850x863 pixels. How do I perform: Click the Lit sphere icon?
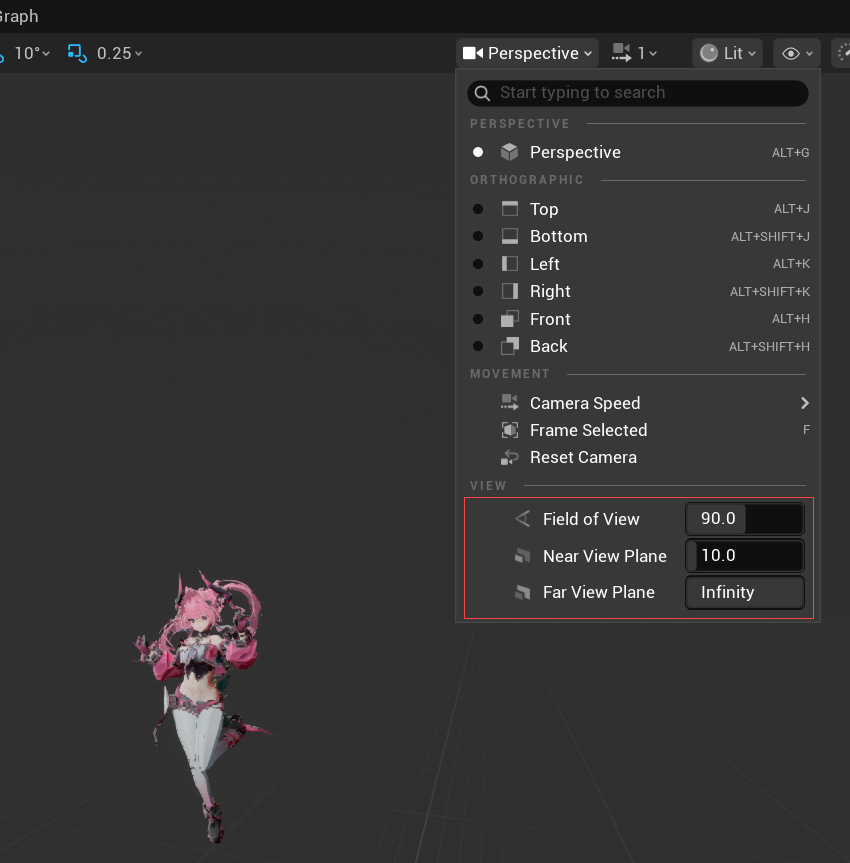709,53
